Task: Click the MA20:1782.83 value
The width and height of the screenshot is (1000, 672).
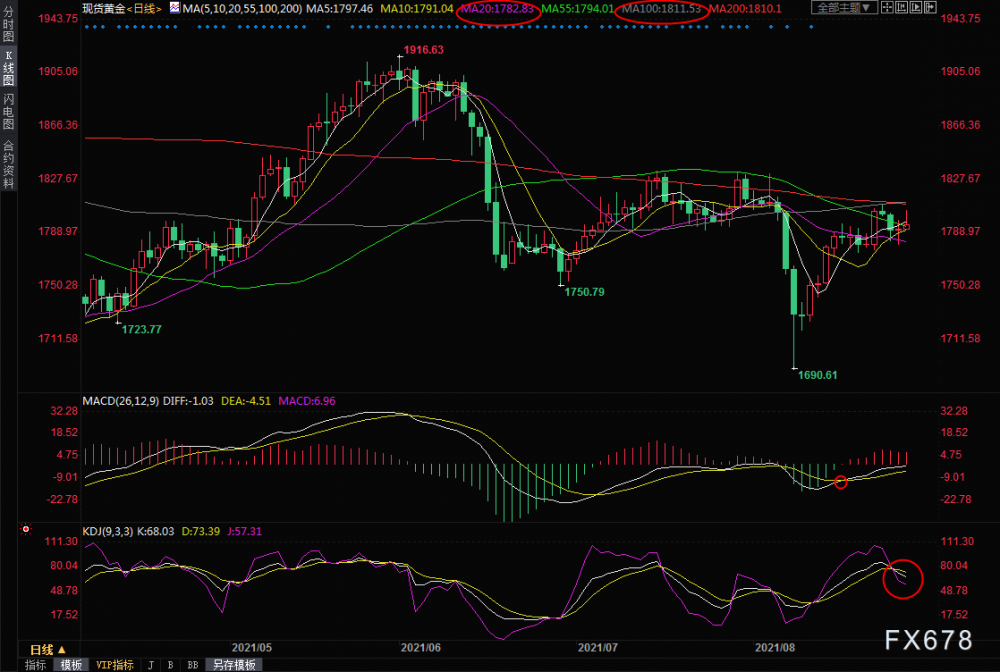Action: [x=497, y=8]
